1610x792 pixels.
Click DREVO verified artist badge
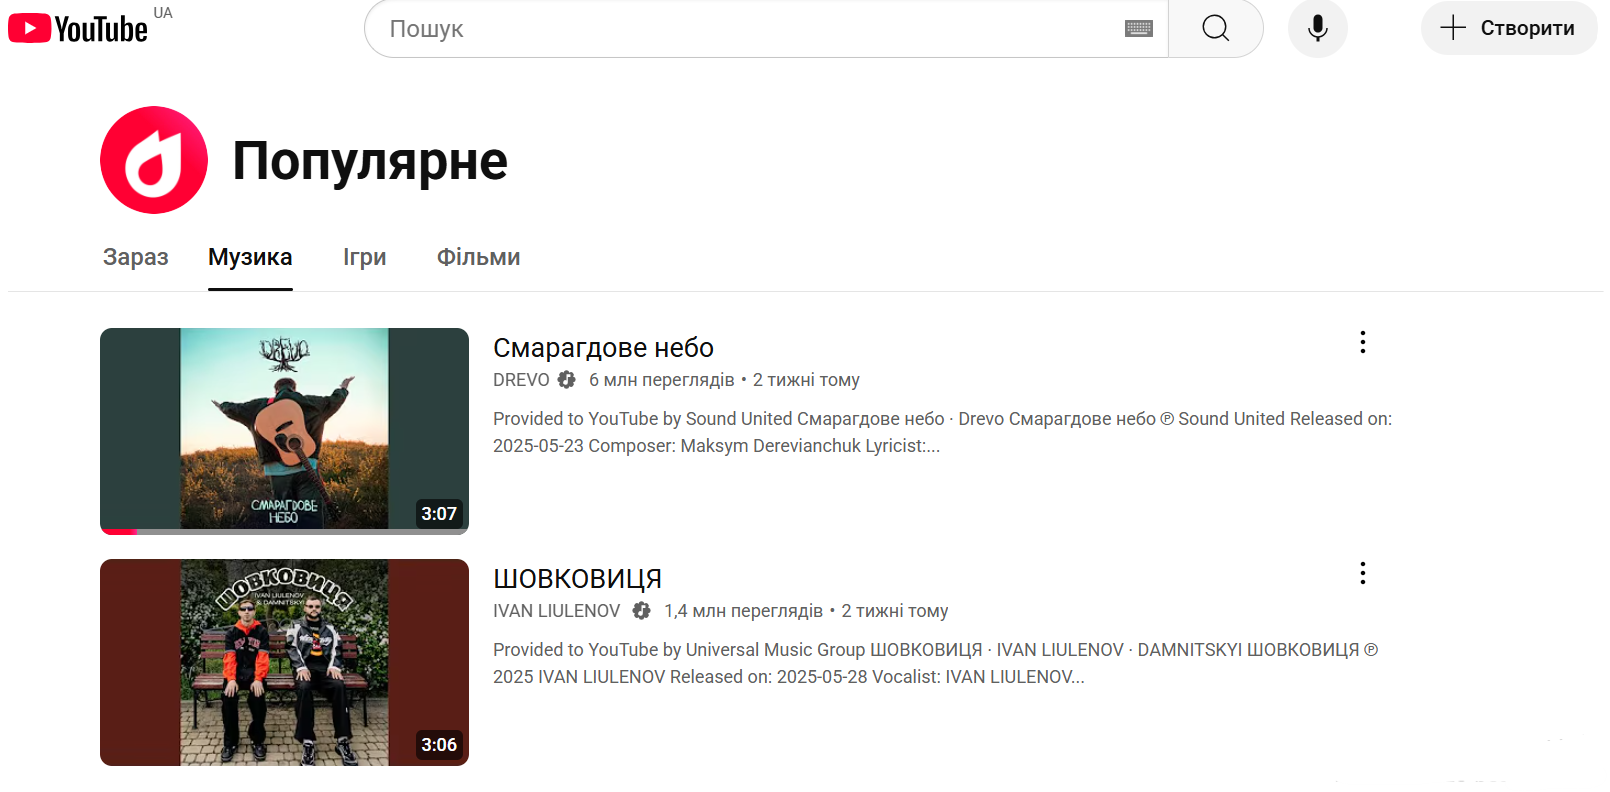566,380
